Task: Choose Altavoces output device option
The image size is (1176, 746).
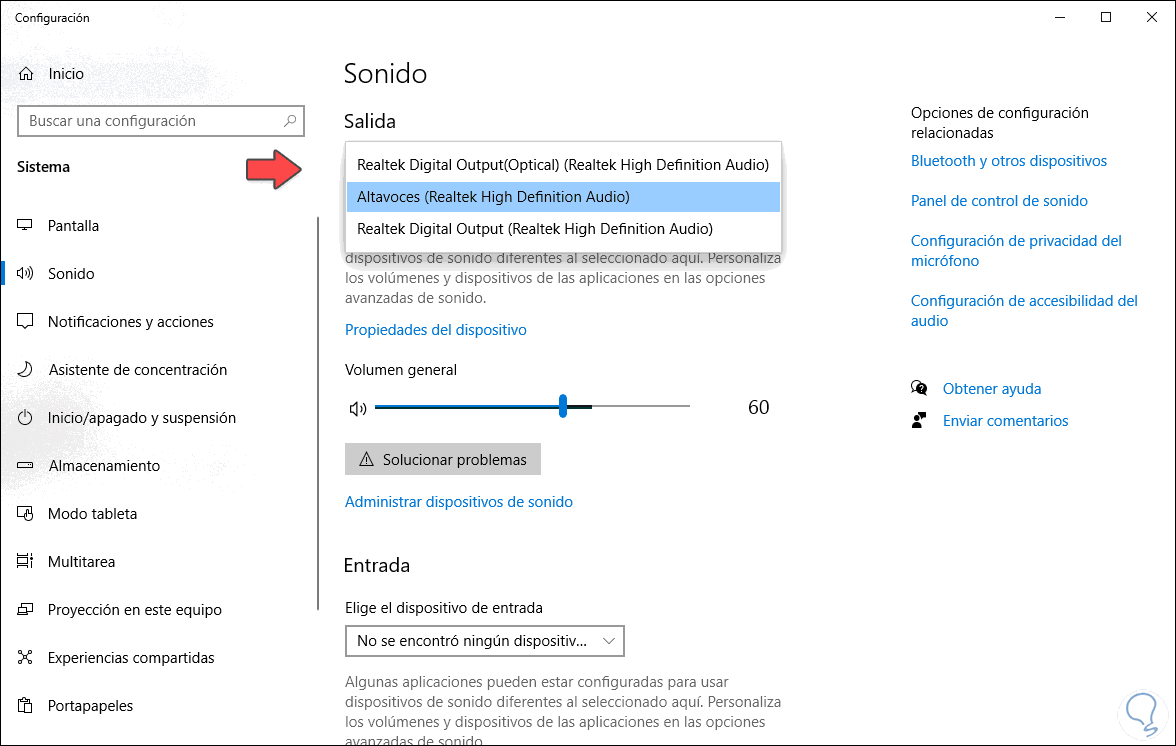Action: pos(562,197)
